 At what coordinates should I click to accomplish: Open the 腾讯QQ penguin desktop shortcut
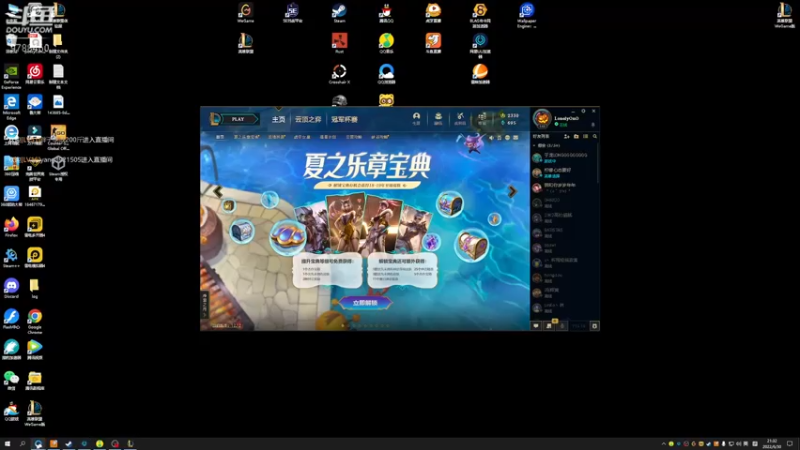[386, 13]
